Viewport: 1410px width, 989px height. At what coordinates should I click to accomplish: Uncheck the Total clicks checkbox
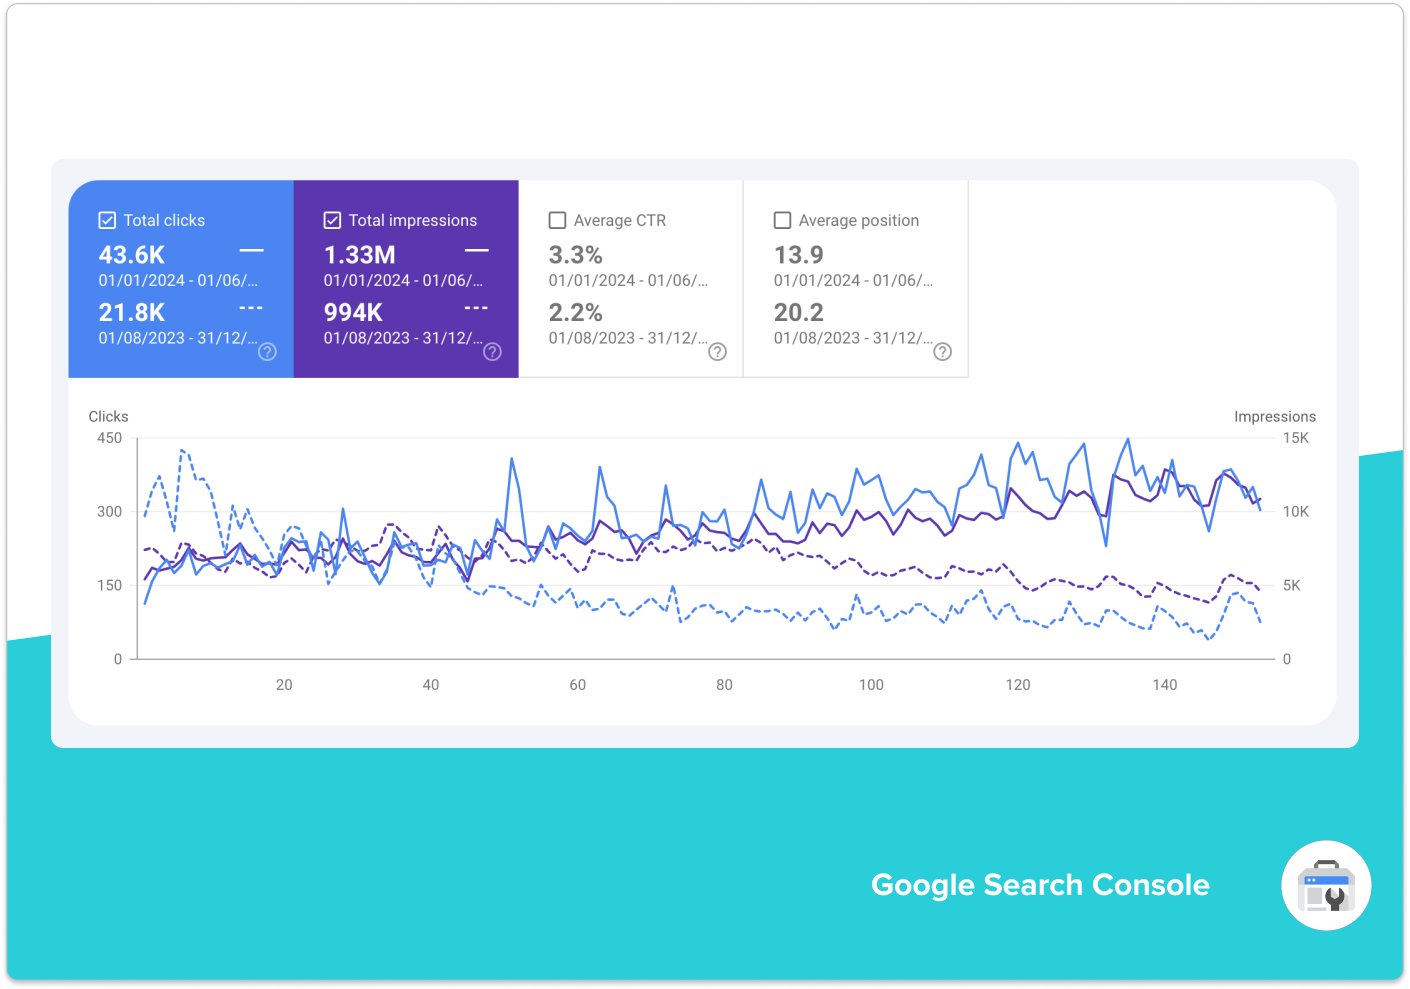[x=106, y=219]
